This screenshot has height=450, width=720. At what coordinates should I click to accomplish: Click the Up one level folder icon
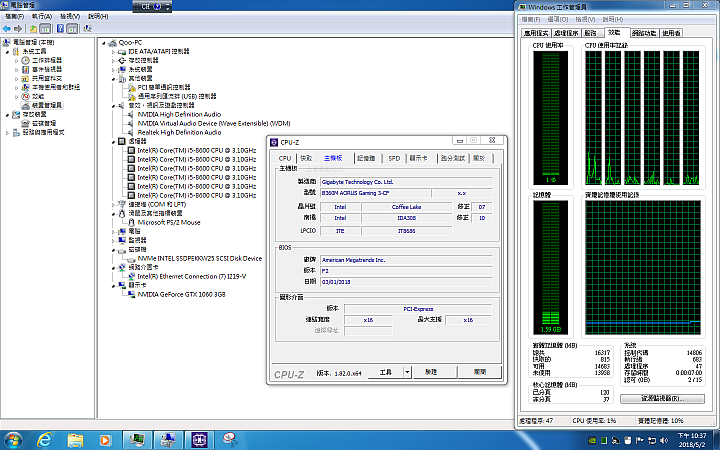34,28
